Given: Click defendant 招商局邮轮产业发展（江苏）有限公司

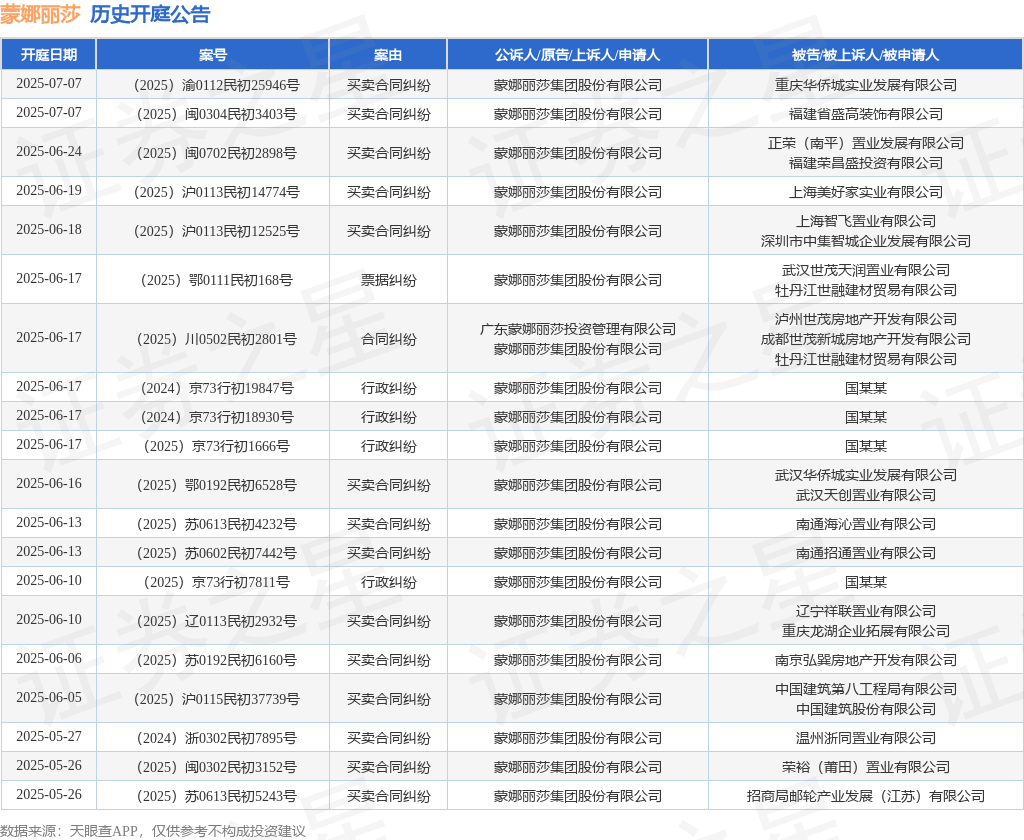Looking at the screenshot, I should click(x=865, y=796).
